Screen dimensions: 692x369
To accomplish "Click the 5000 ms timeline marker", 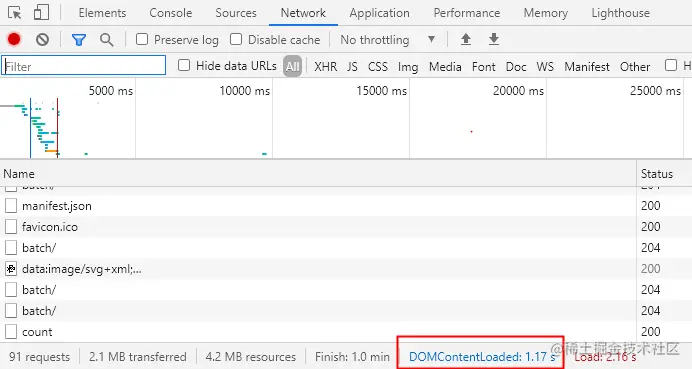I will [111, 91].
